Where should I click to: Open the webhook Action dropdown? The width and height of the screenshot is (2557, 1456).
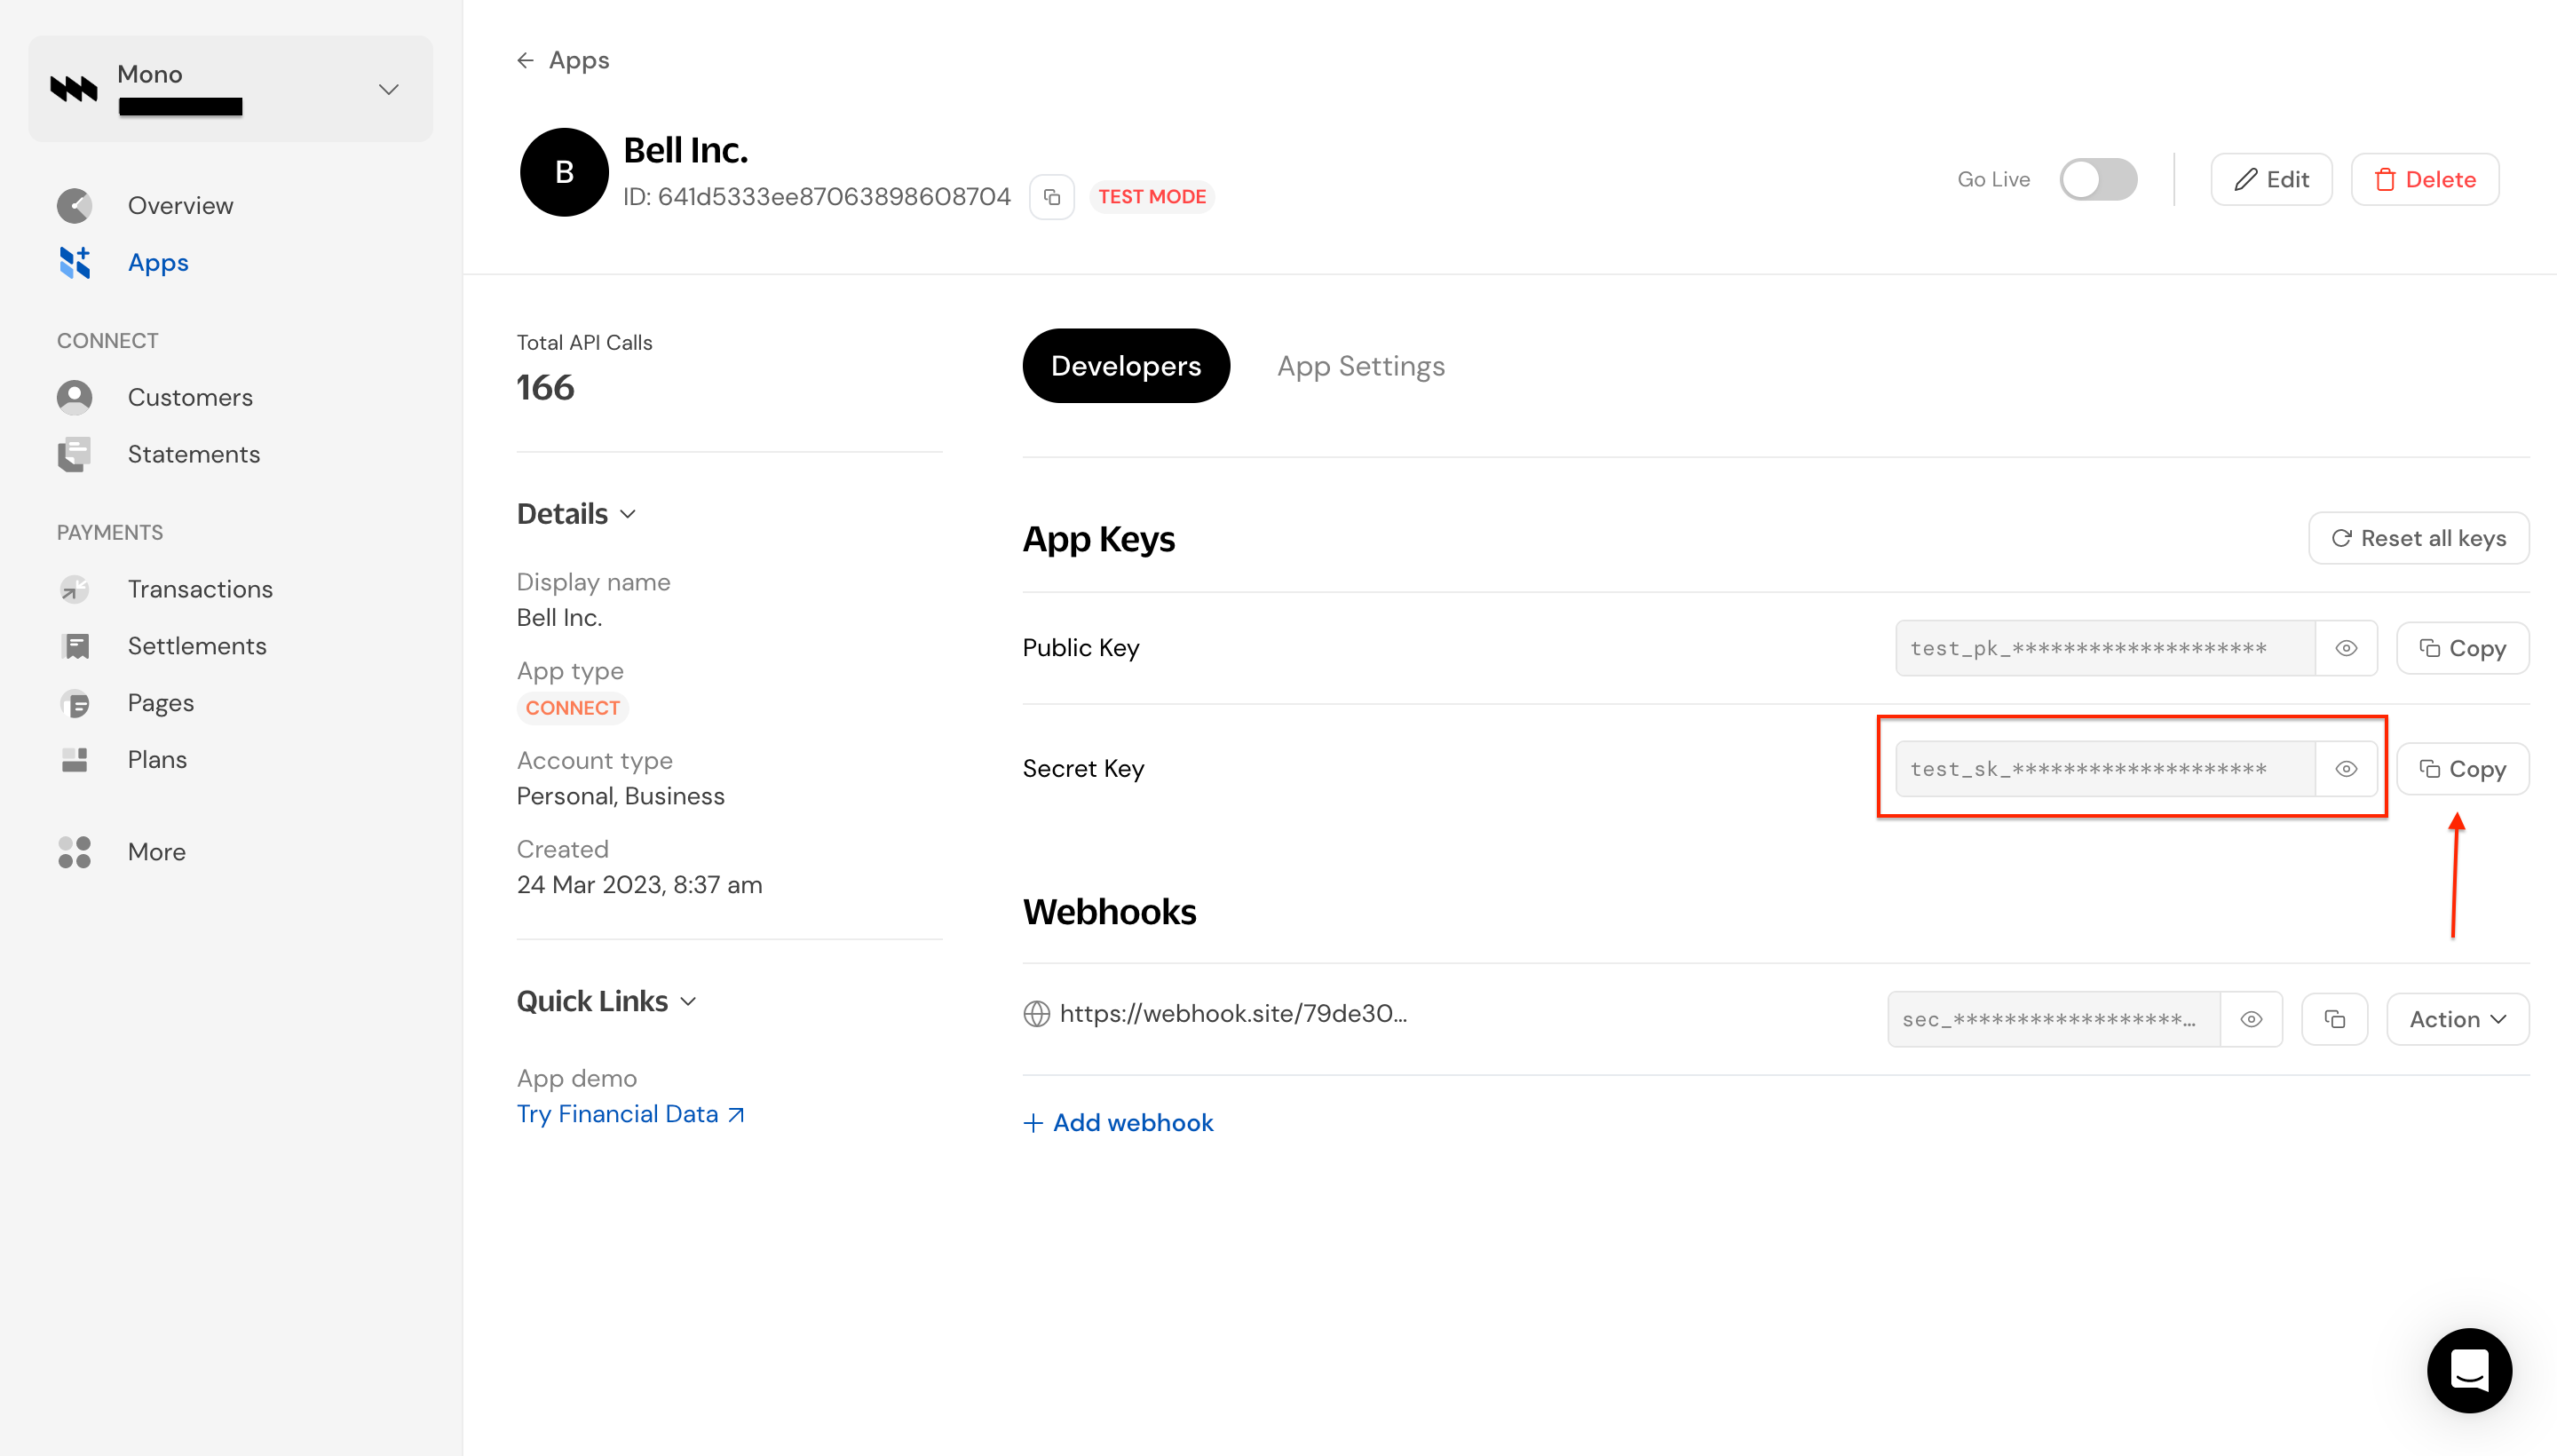point(2456,1019)
